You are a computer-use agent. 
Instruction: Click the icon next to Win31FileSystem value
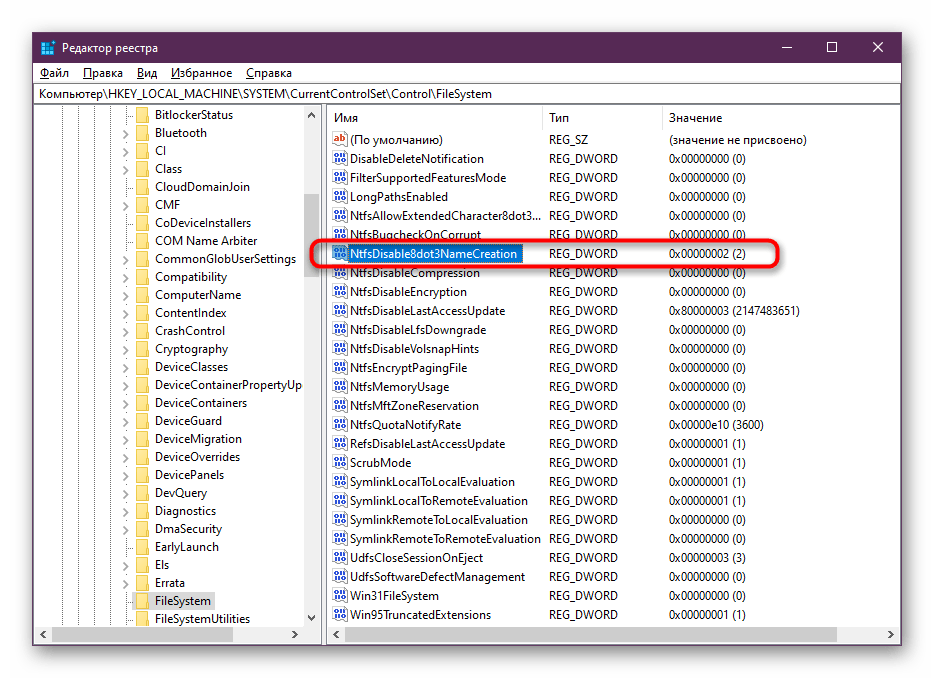point(340,596)
